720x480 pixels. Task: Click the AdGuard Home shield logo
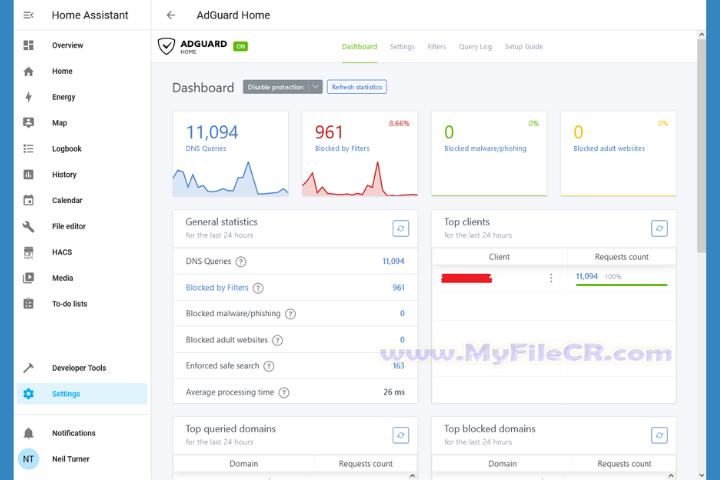166,46
